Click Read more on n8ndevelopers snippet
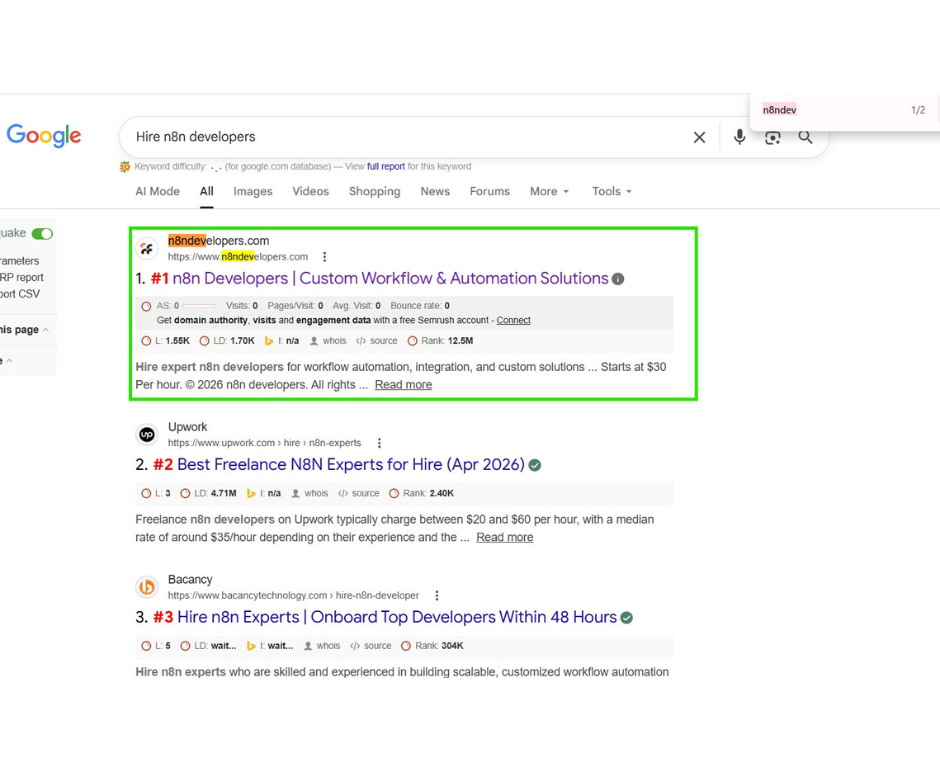The height and width of the screenshot is (771, 940). 403,385
